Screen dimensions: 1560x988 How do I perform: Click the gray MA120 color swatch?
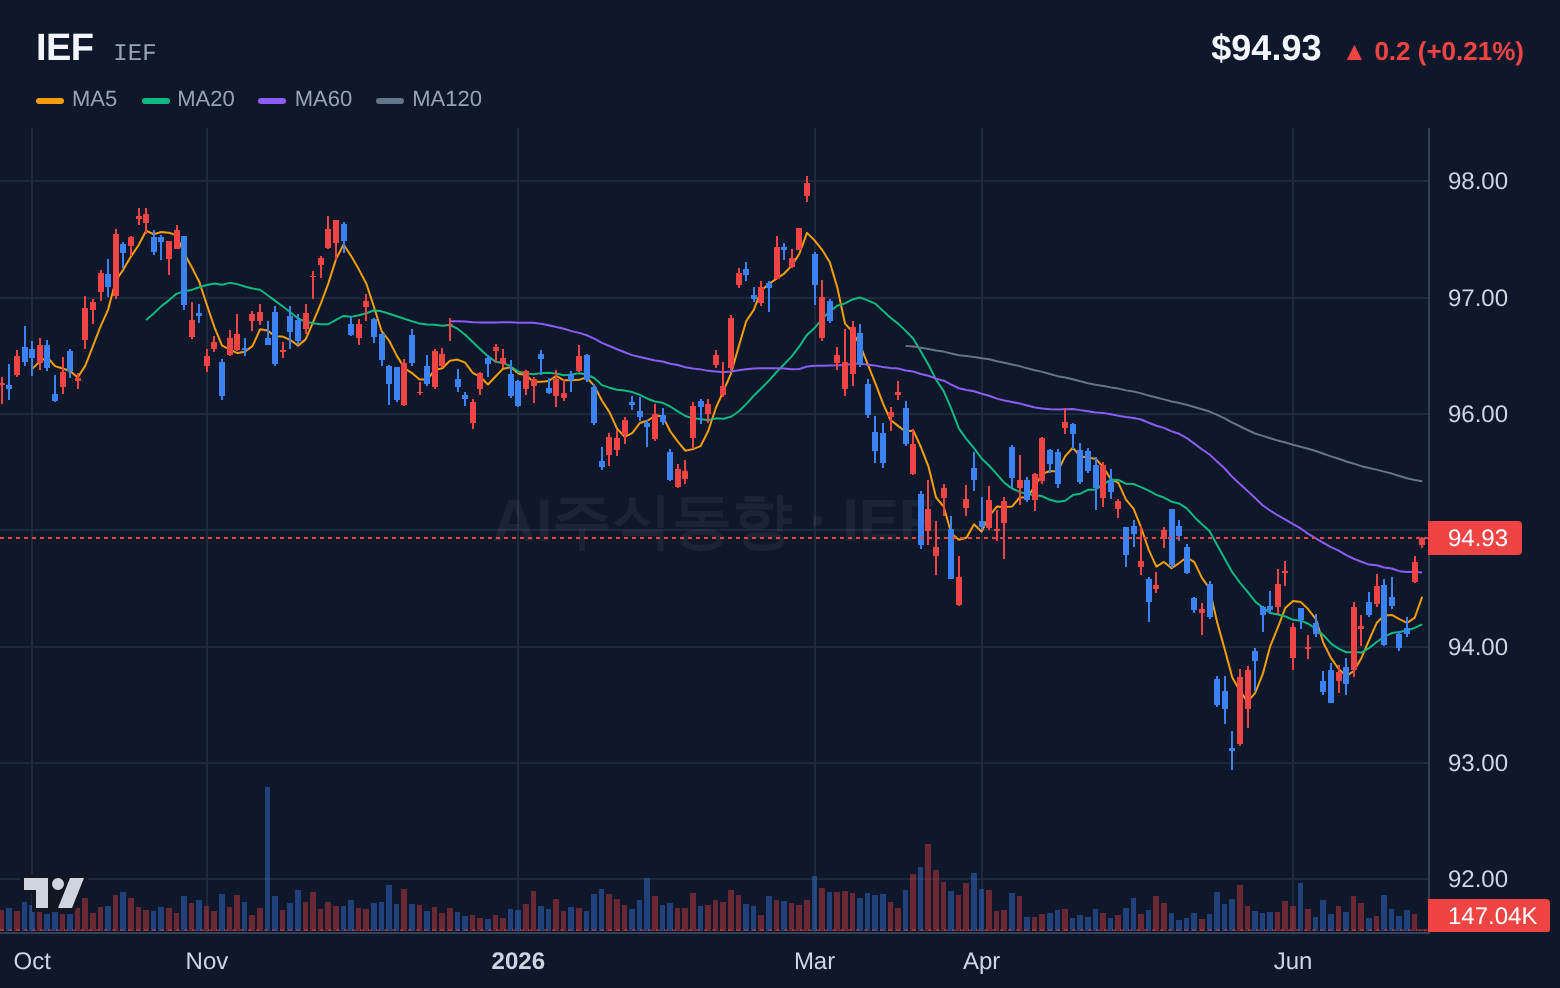point(390,100)
